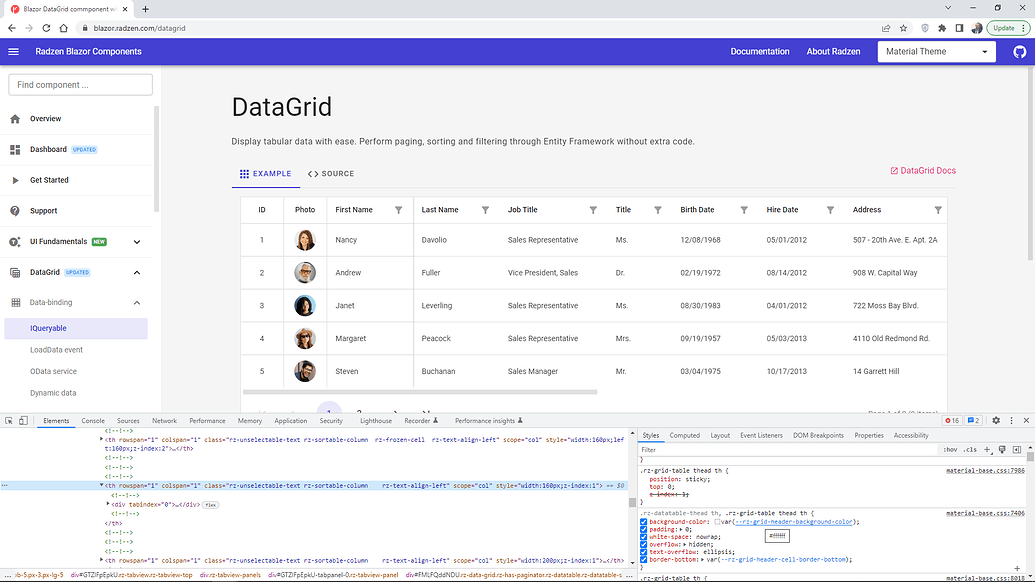Open the Material Theme dropdown
This screenshot has width=1035, height=582.
pos(936,52)
